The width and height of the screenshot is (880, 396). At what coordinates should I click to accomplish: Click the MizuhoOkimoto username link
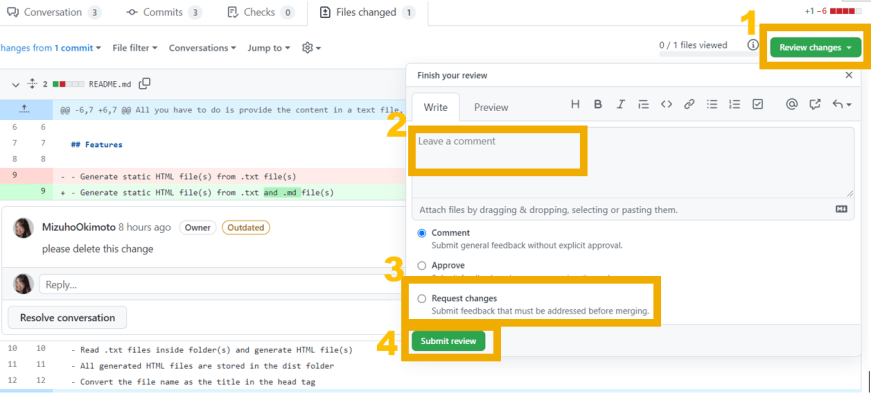tap(79, 227)
